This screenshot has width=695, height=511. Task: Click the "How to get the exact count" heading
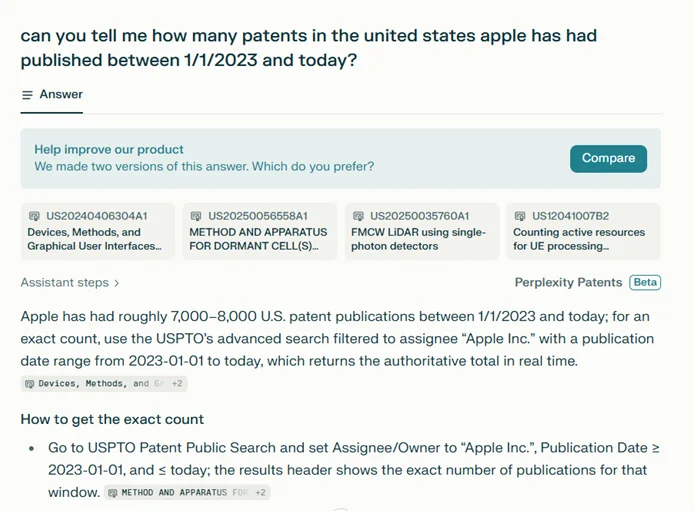[112, 419]
